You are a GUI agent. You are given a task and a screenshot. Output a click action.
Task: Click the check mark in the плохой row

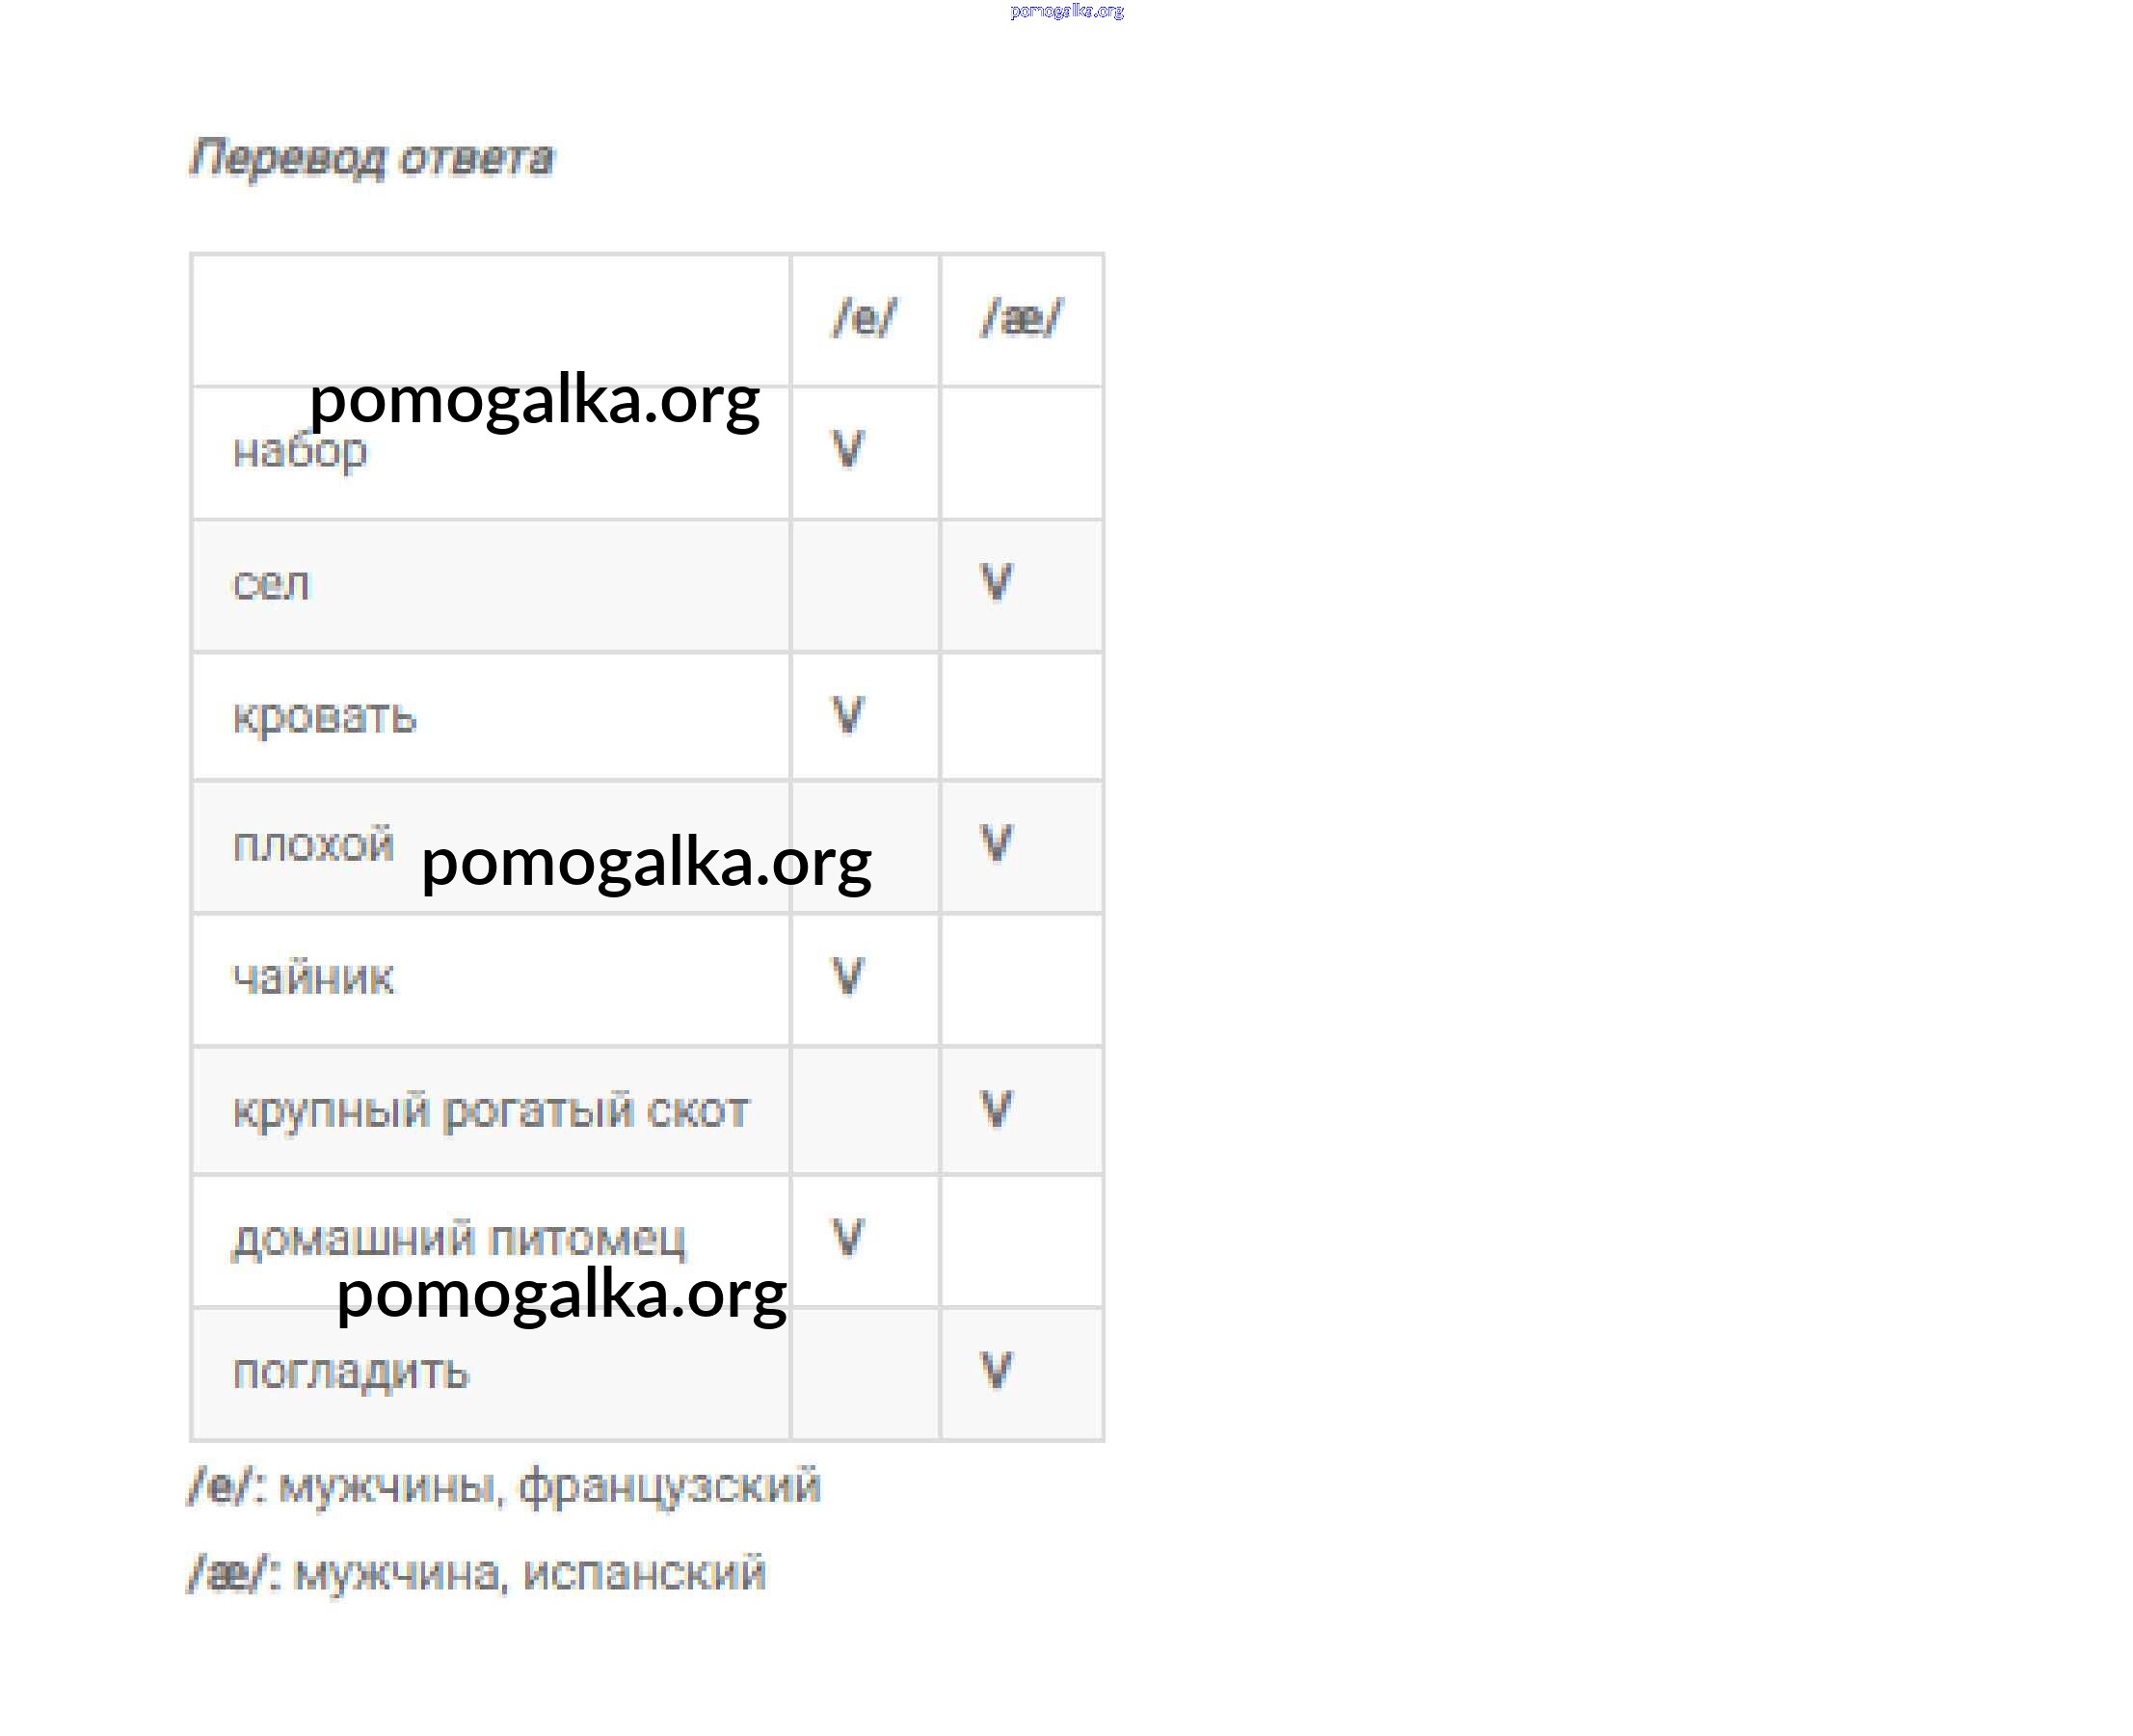996,845
